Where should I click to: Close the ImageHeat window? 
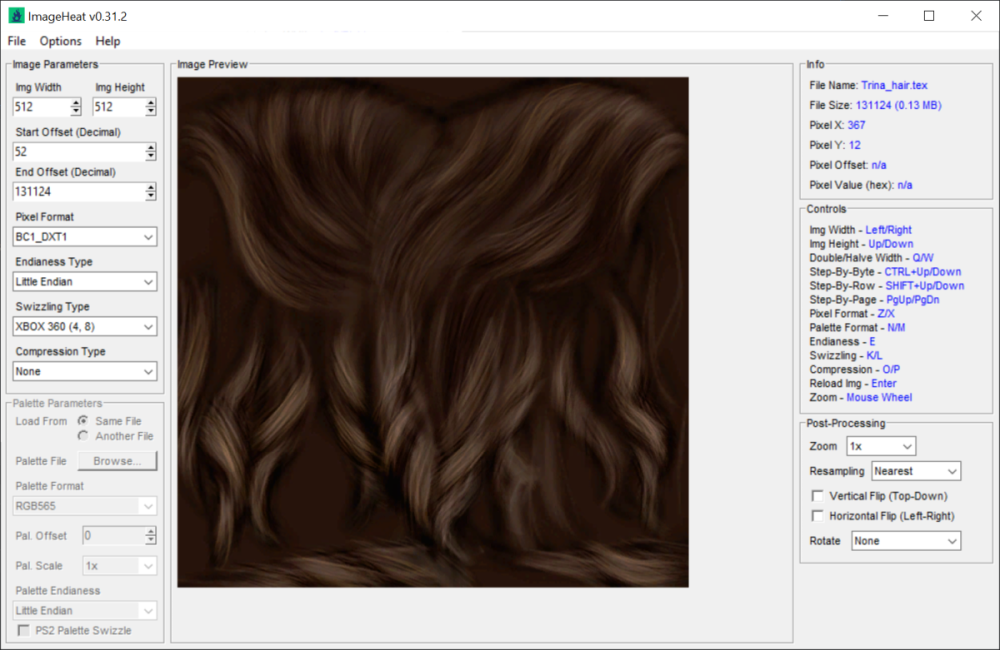coord(976,16)
